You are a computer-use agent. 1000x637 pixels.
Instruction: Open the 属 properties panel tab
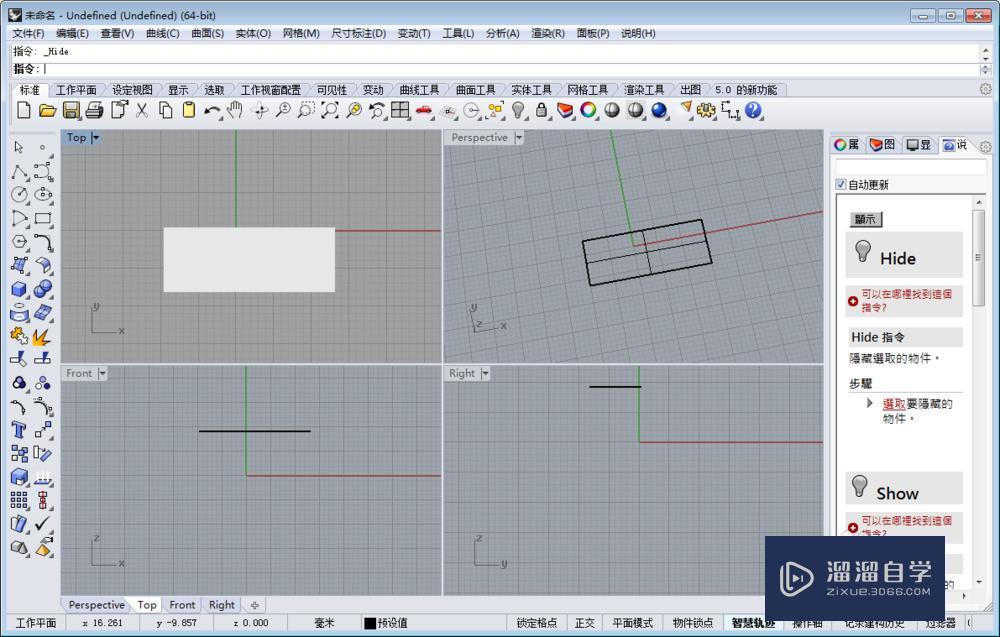[x=847, y=145]
